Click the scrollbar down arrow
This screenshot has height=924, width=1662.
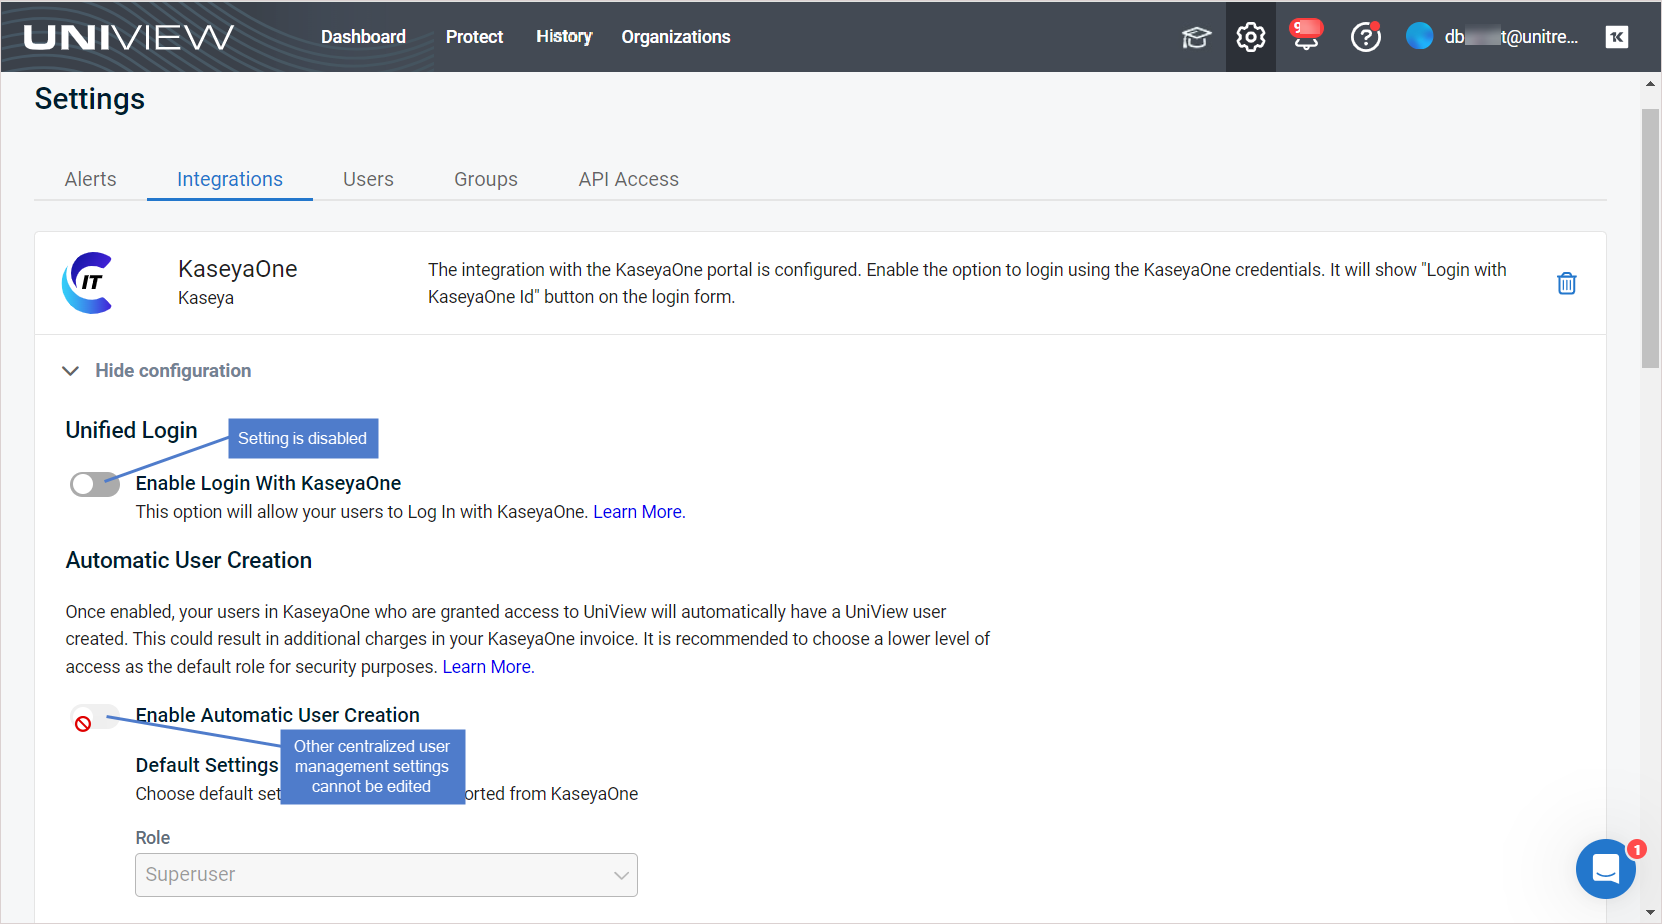pos(1650,912)
